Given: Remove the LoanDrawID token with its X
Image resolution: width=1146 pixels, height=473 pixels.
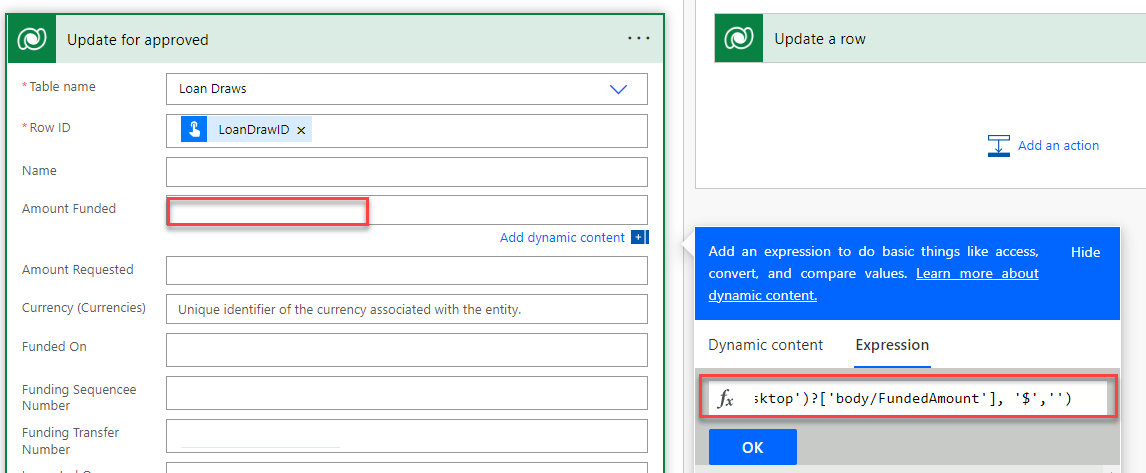Looking at the screenshot, I should pos(301,131).
